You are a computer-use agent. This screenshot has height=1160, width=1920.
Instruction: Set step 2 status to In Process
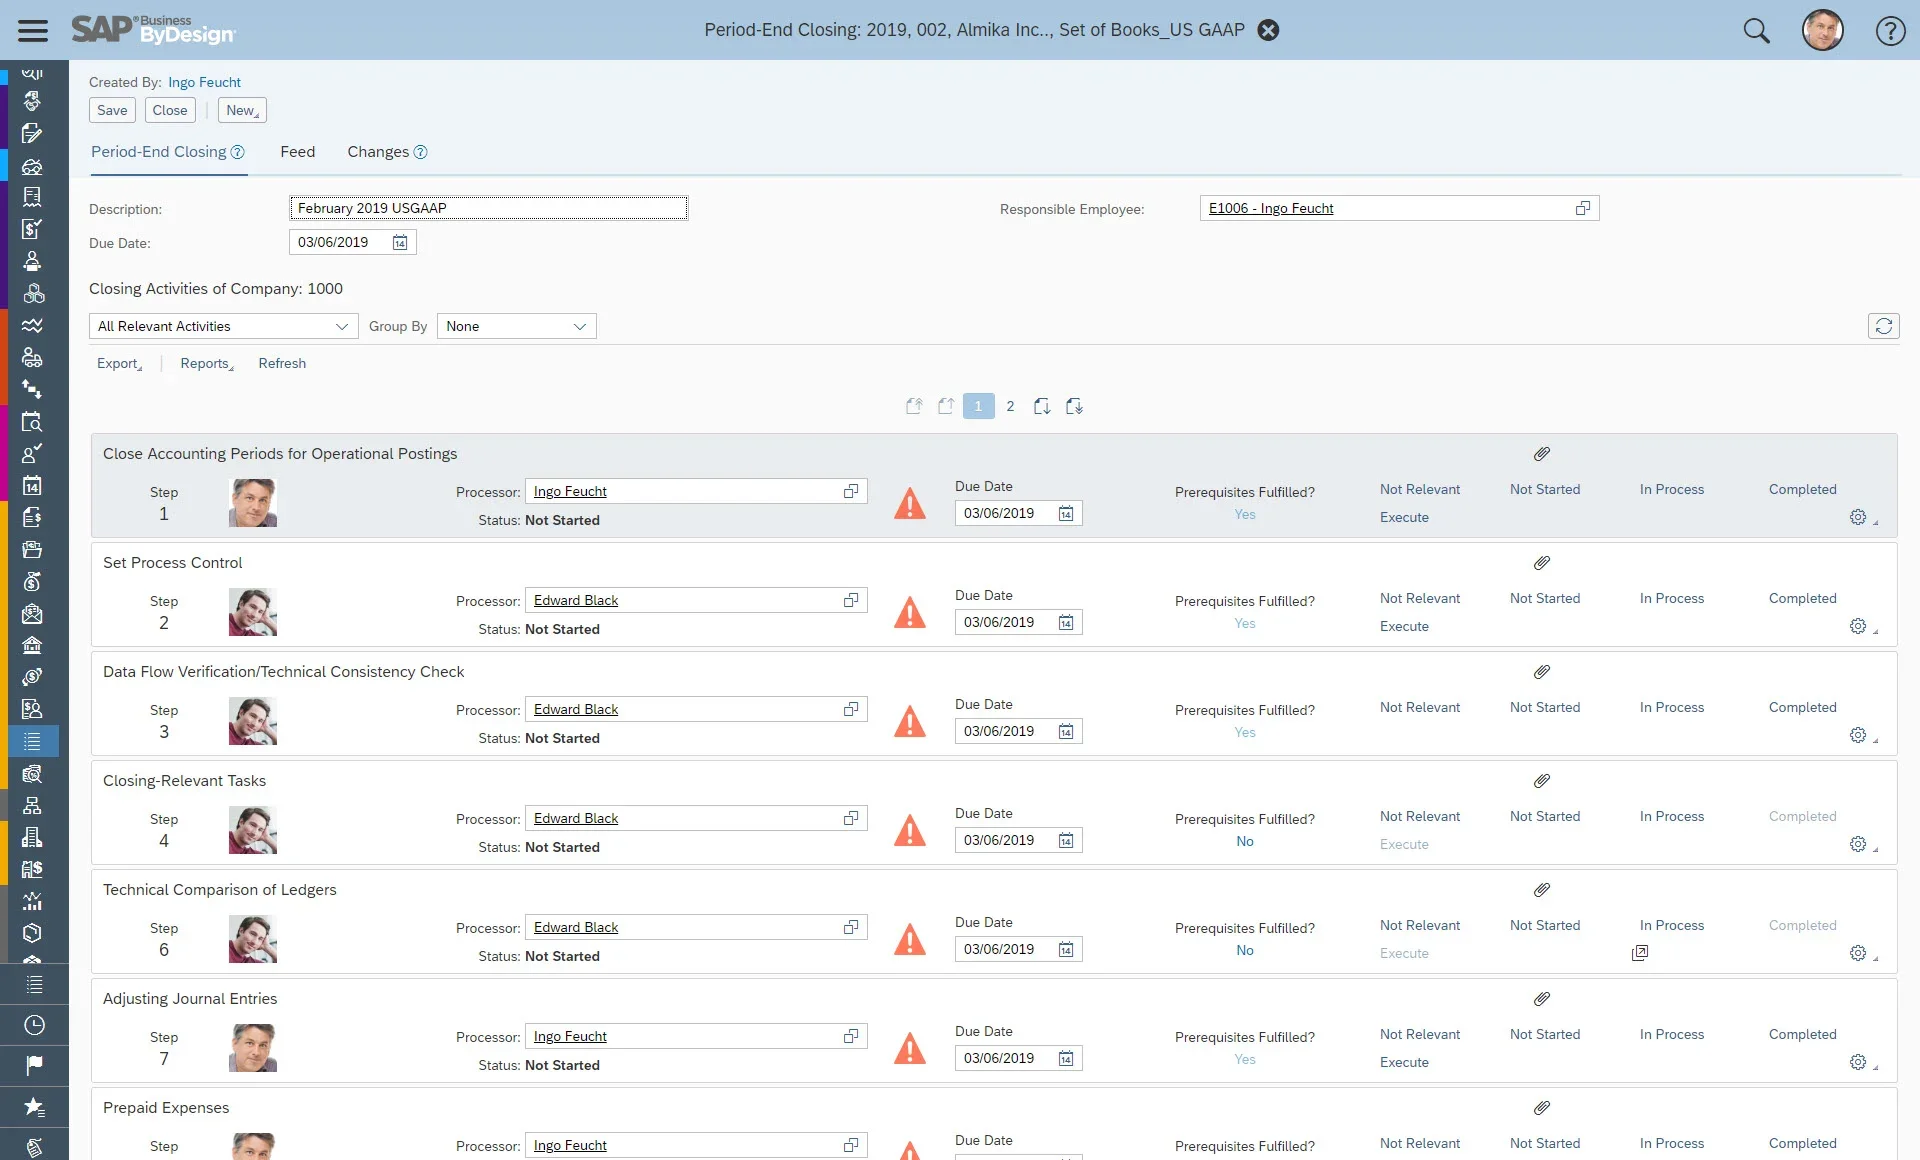click(1671, 598)
